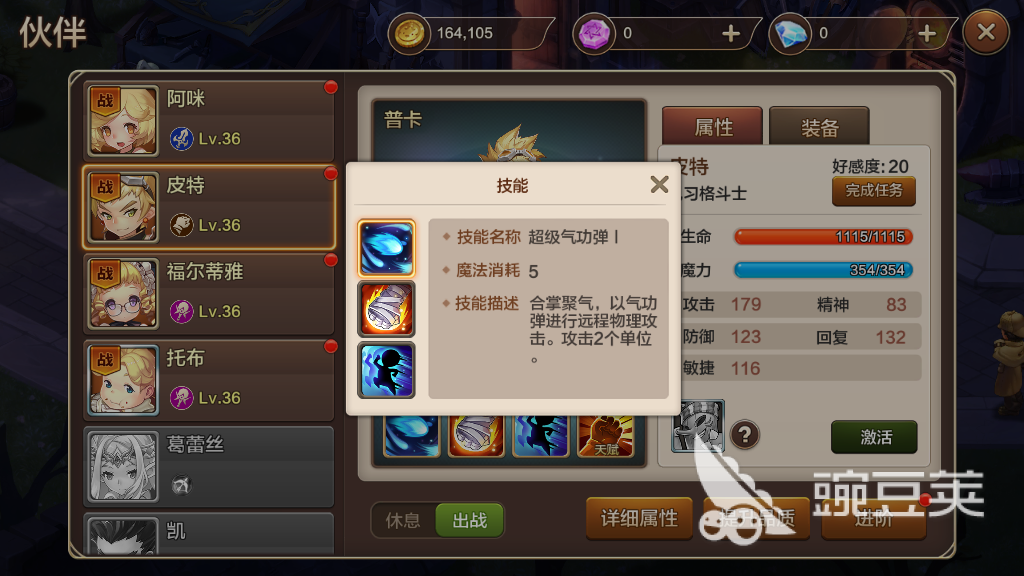This screenshot has width=1024, height=576.
Task: Toggle companion to 出战 battle state
Action: click(x=470, y=520)
